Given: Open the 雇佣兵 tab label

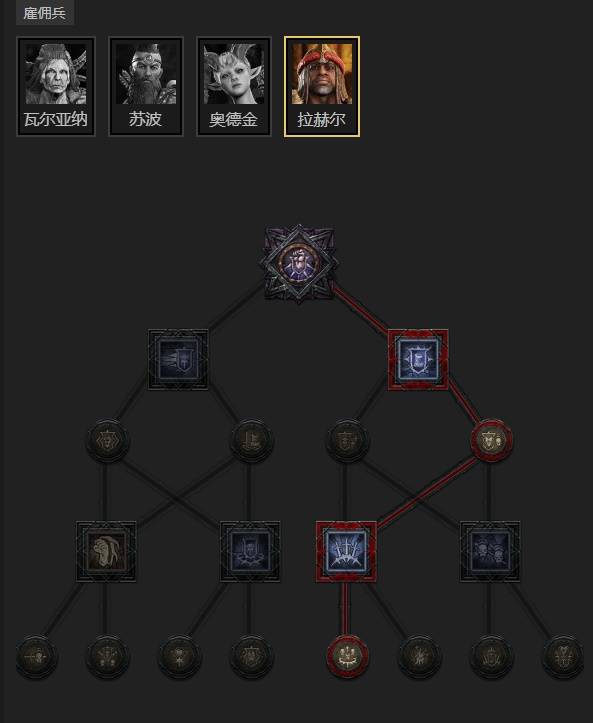Looking at the screenshot, I should coord(45,12).
